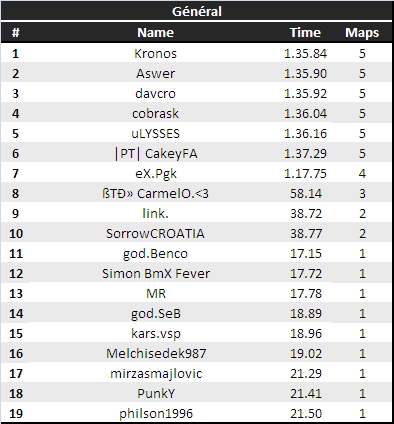394x424 pixels.
Task: Click the # rank column header
Action: [16, 33]
